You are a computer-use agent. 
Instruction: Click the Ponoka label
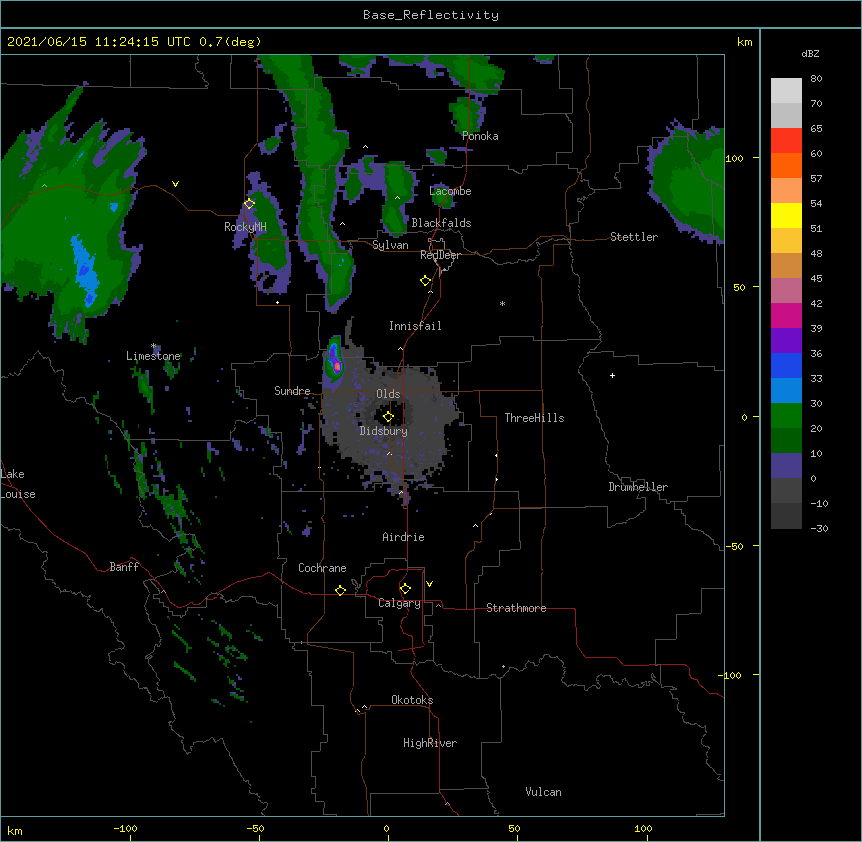(480, 136)
